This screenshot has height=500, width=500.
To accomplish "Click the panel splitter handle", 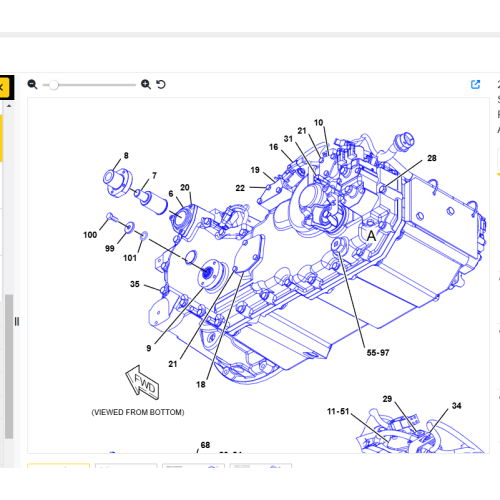I will 17,321.
